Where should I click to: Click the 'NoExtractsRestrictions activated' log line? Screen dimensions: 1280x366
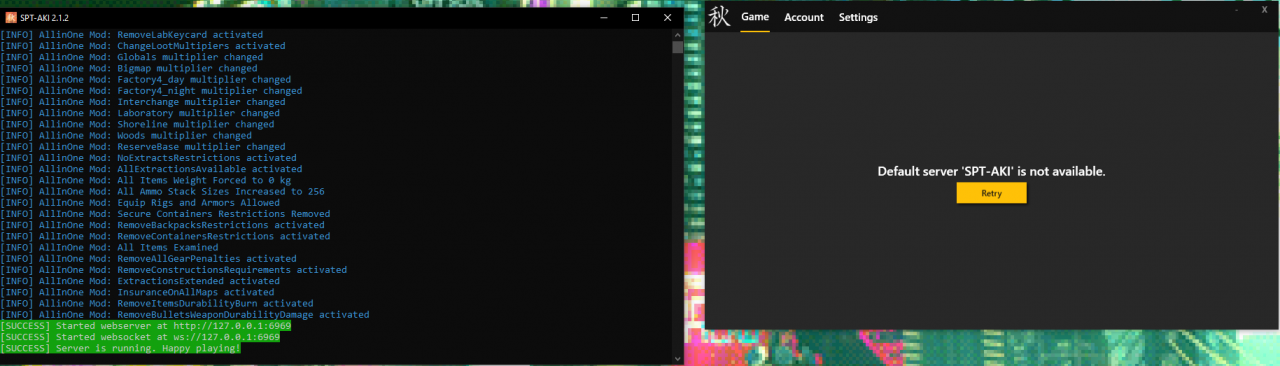pos(149,158)
